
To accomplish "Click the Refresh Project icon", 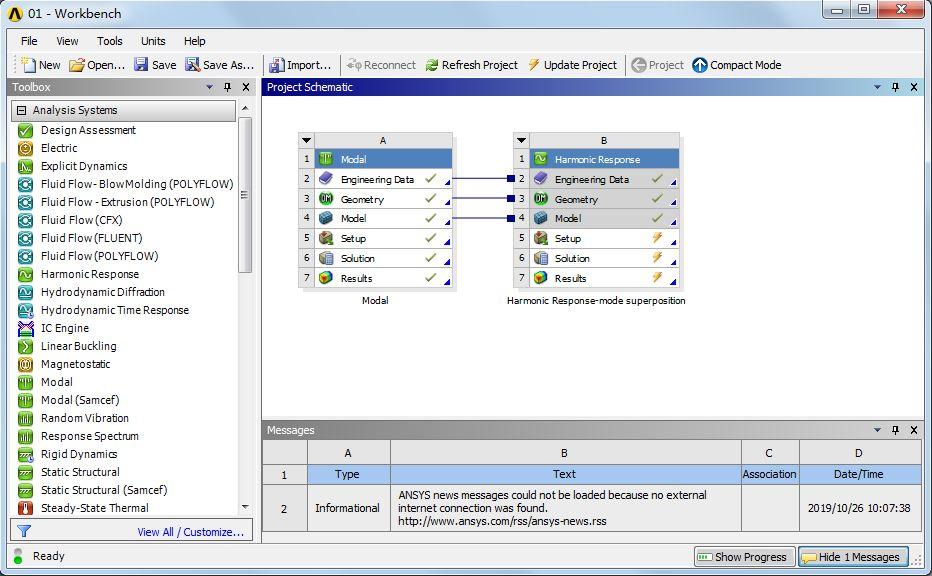I will coord(432,65).
